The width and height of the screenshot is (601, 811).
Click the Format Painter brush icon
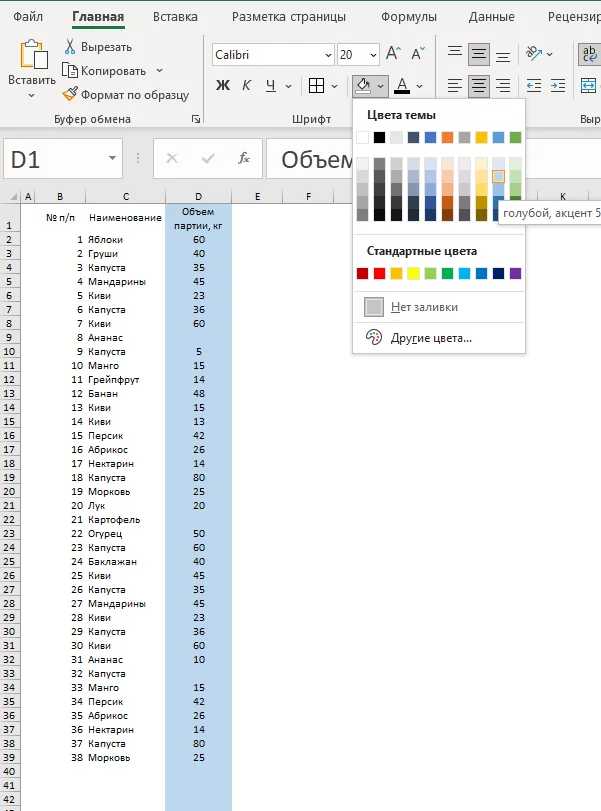tap(69, 94)
